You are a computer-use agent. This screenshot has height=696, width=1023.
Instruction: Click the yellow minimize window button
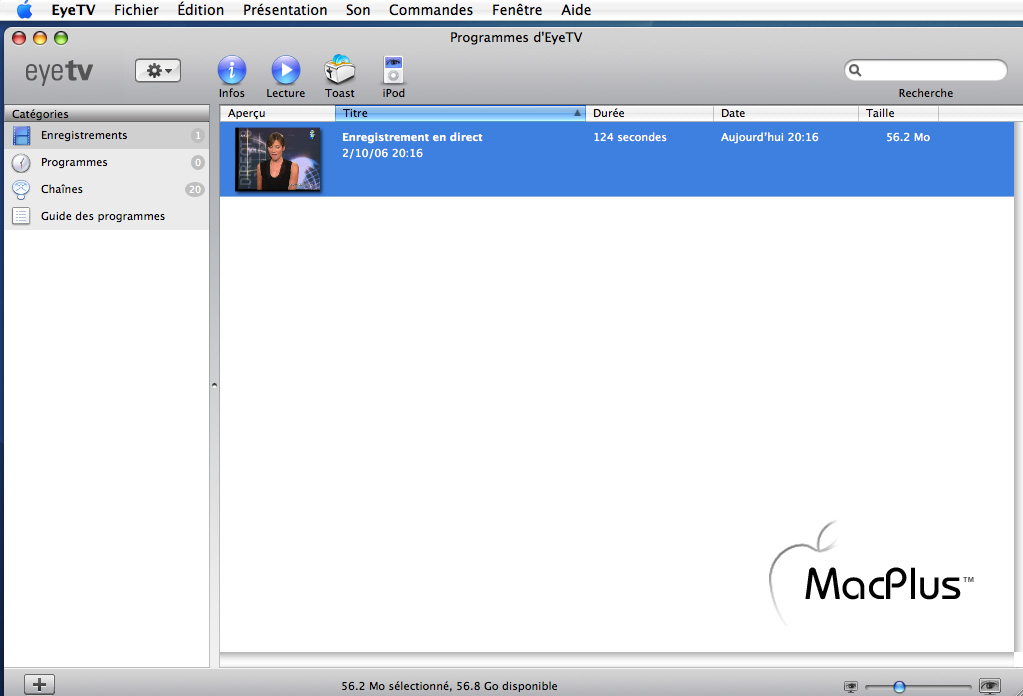click(40, 38)
